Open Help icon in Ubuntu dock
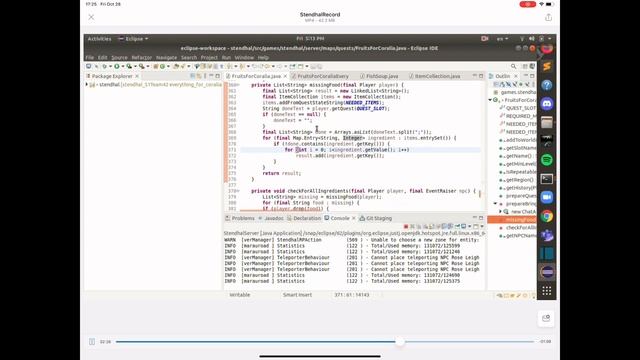This screenshot has width=640, height=360. click(x=547, y=85)
